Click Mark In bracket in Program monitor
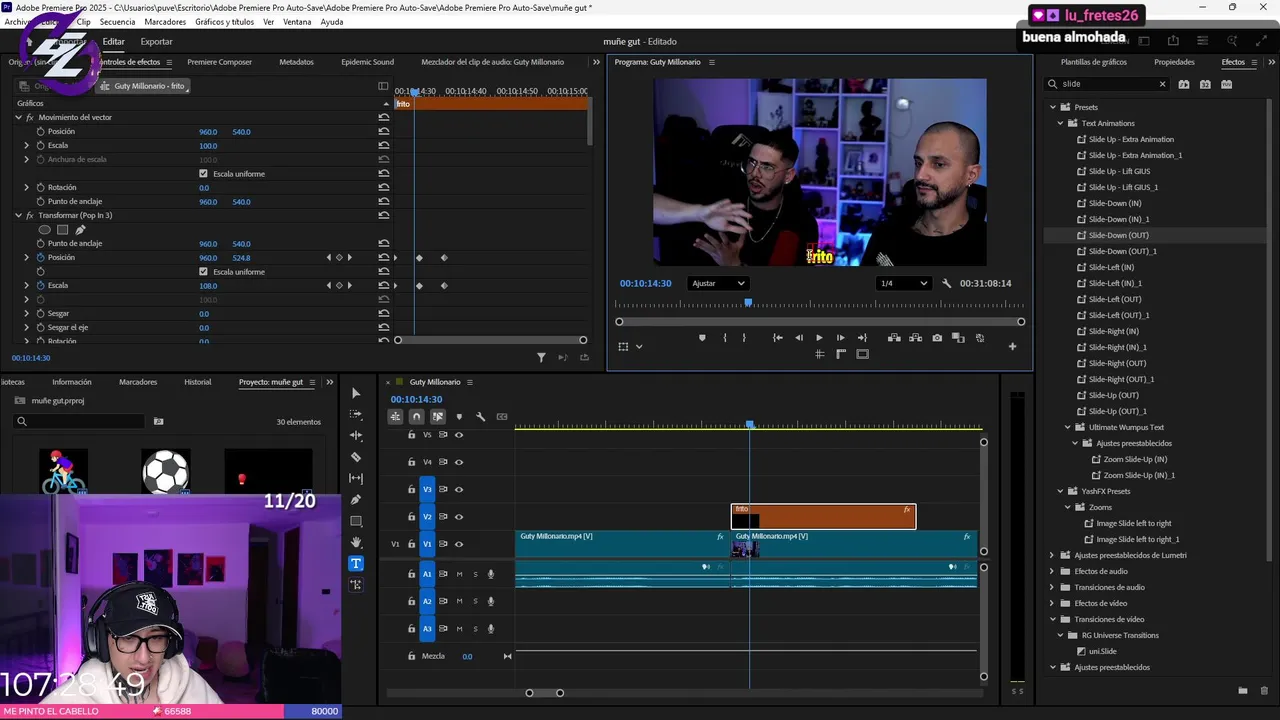This screenshot has height=720, width=1280. (x=725, y=338)
